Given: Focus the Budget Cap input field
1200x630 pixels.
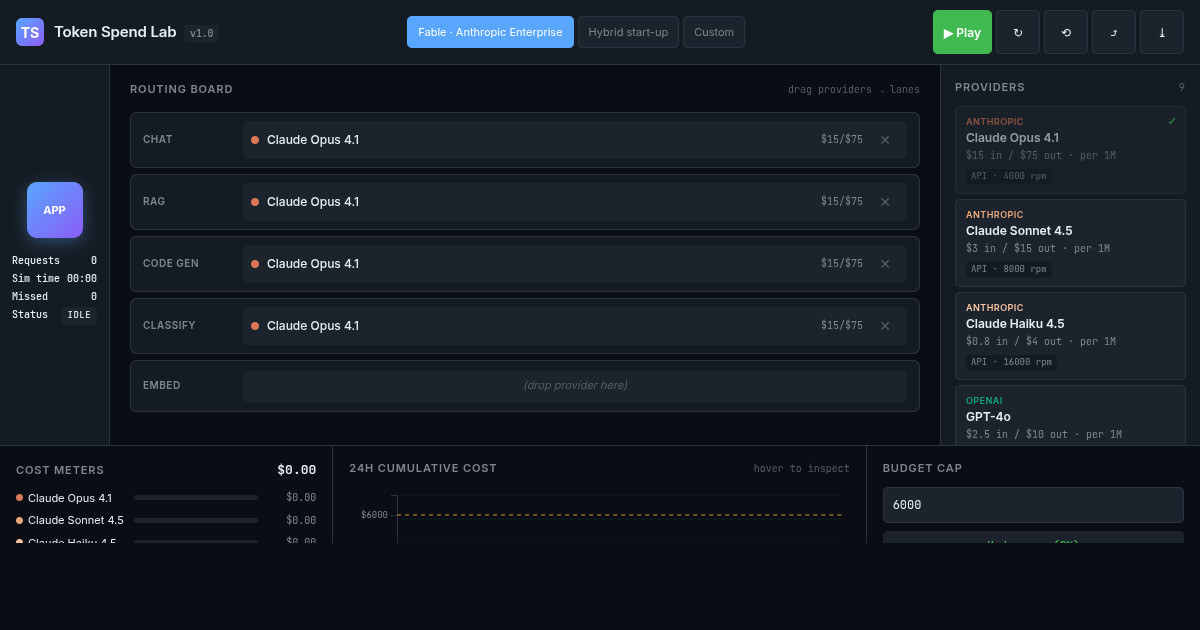Looking at the screenshot, I should (1033, 505).
